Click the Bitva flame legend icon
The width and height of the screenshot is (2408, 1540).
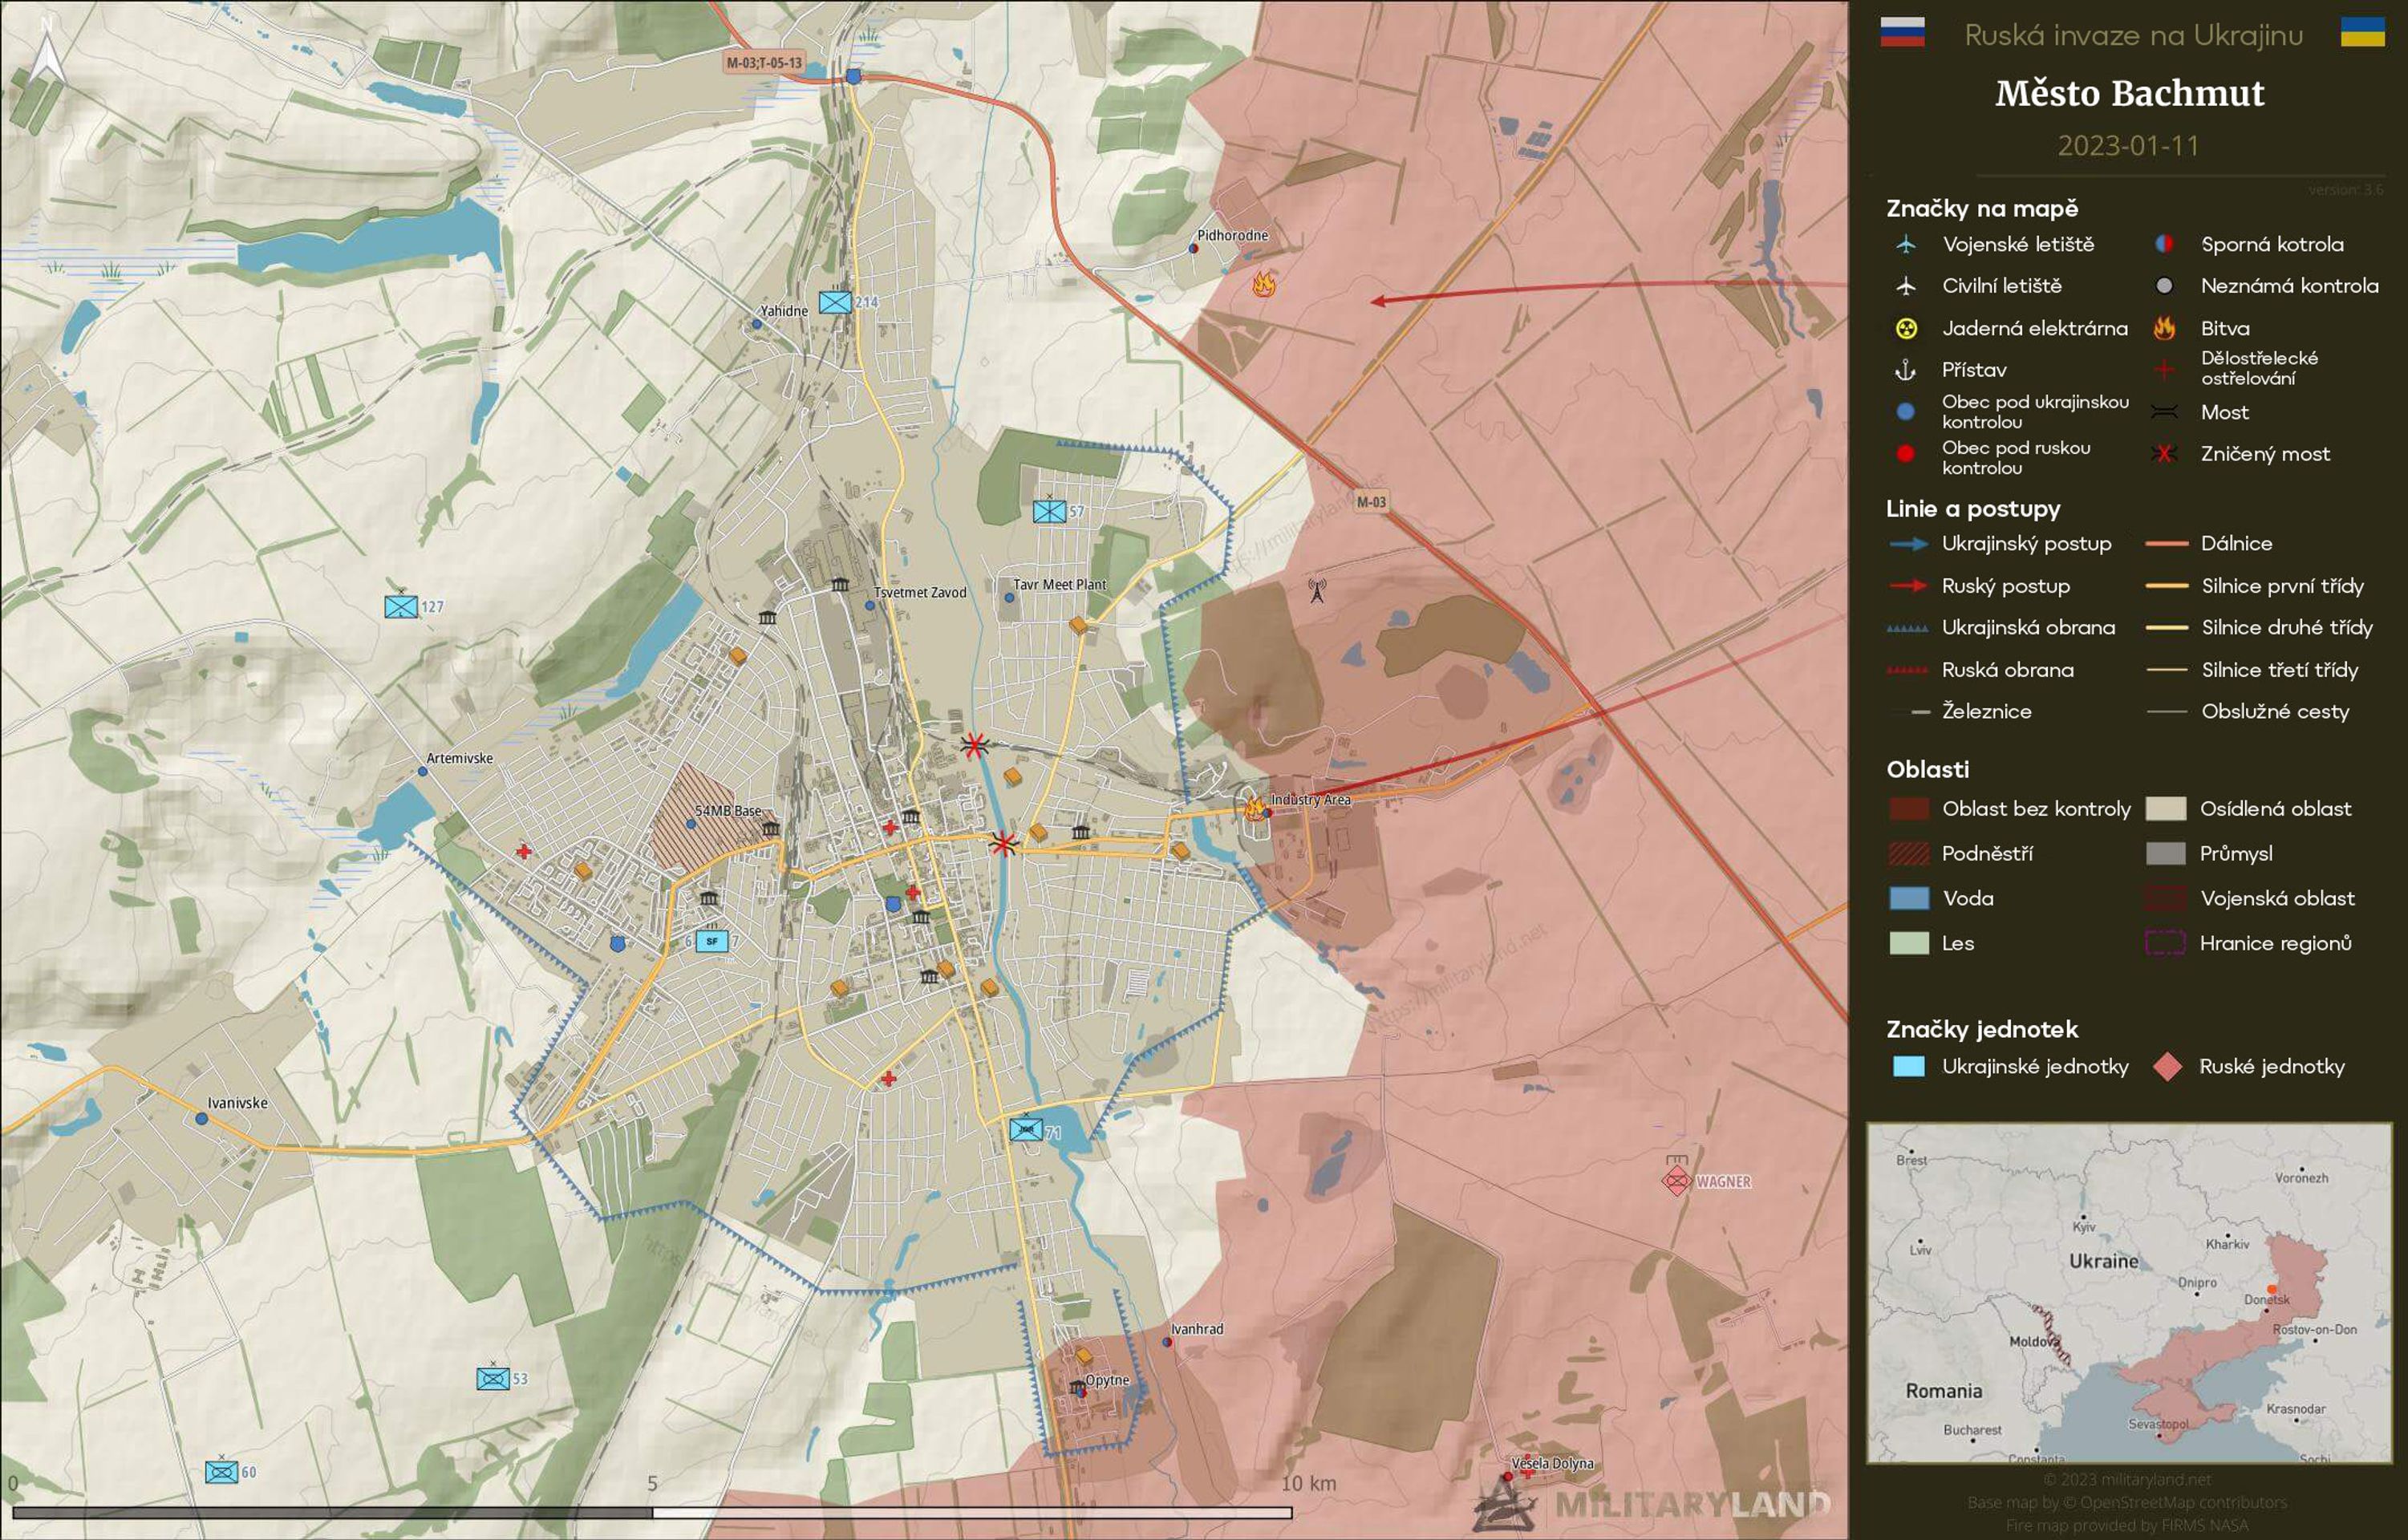2164,328
